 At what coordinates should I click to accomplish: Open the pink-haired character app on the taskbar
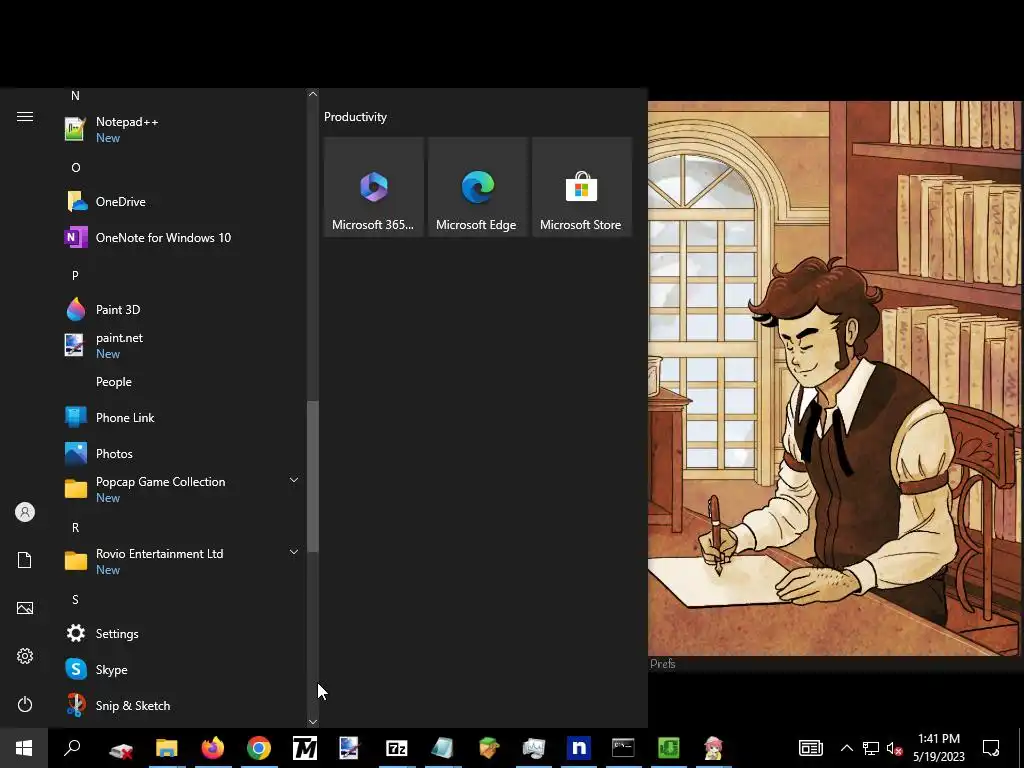pos(713,748)
